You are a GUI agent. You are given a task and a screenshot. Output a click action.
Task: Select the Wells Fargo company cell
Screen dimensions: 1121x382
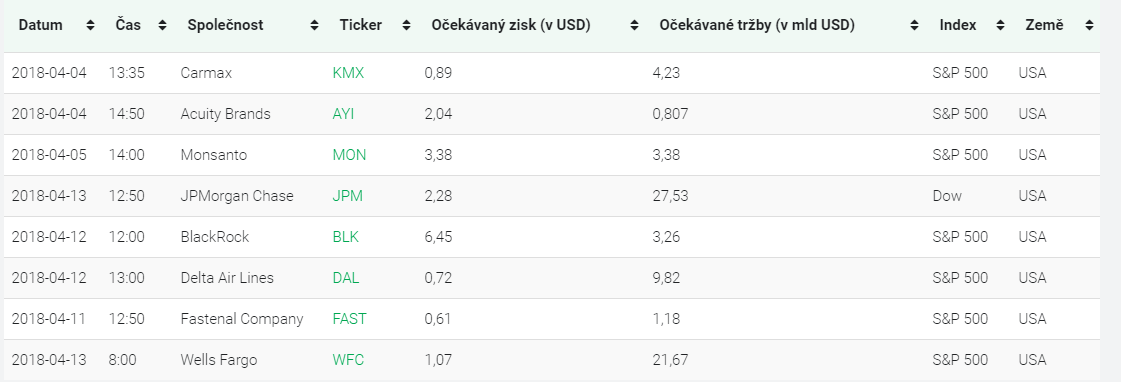pyautogui.click(x=219, y=360)
